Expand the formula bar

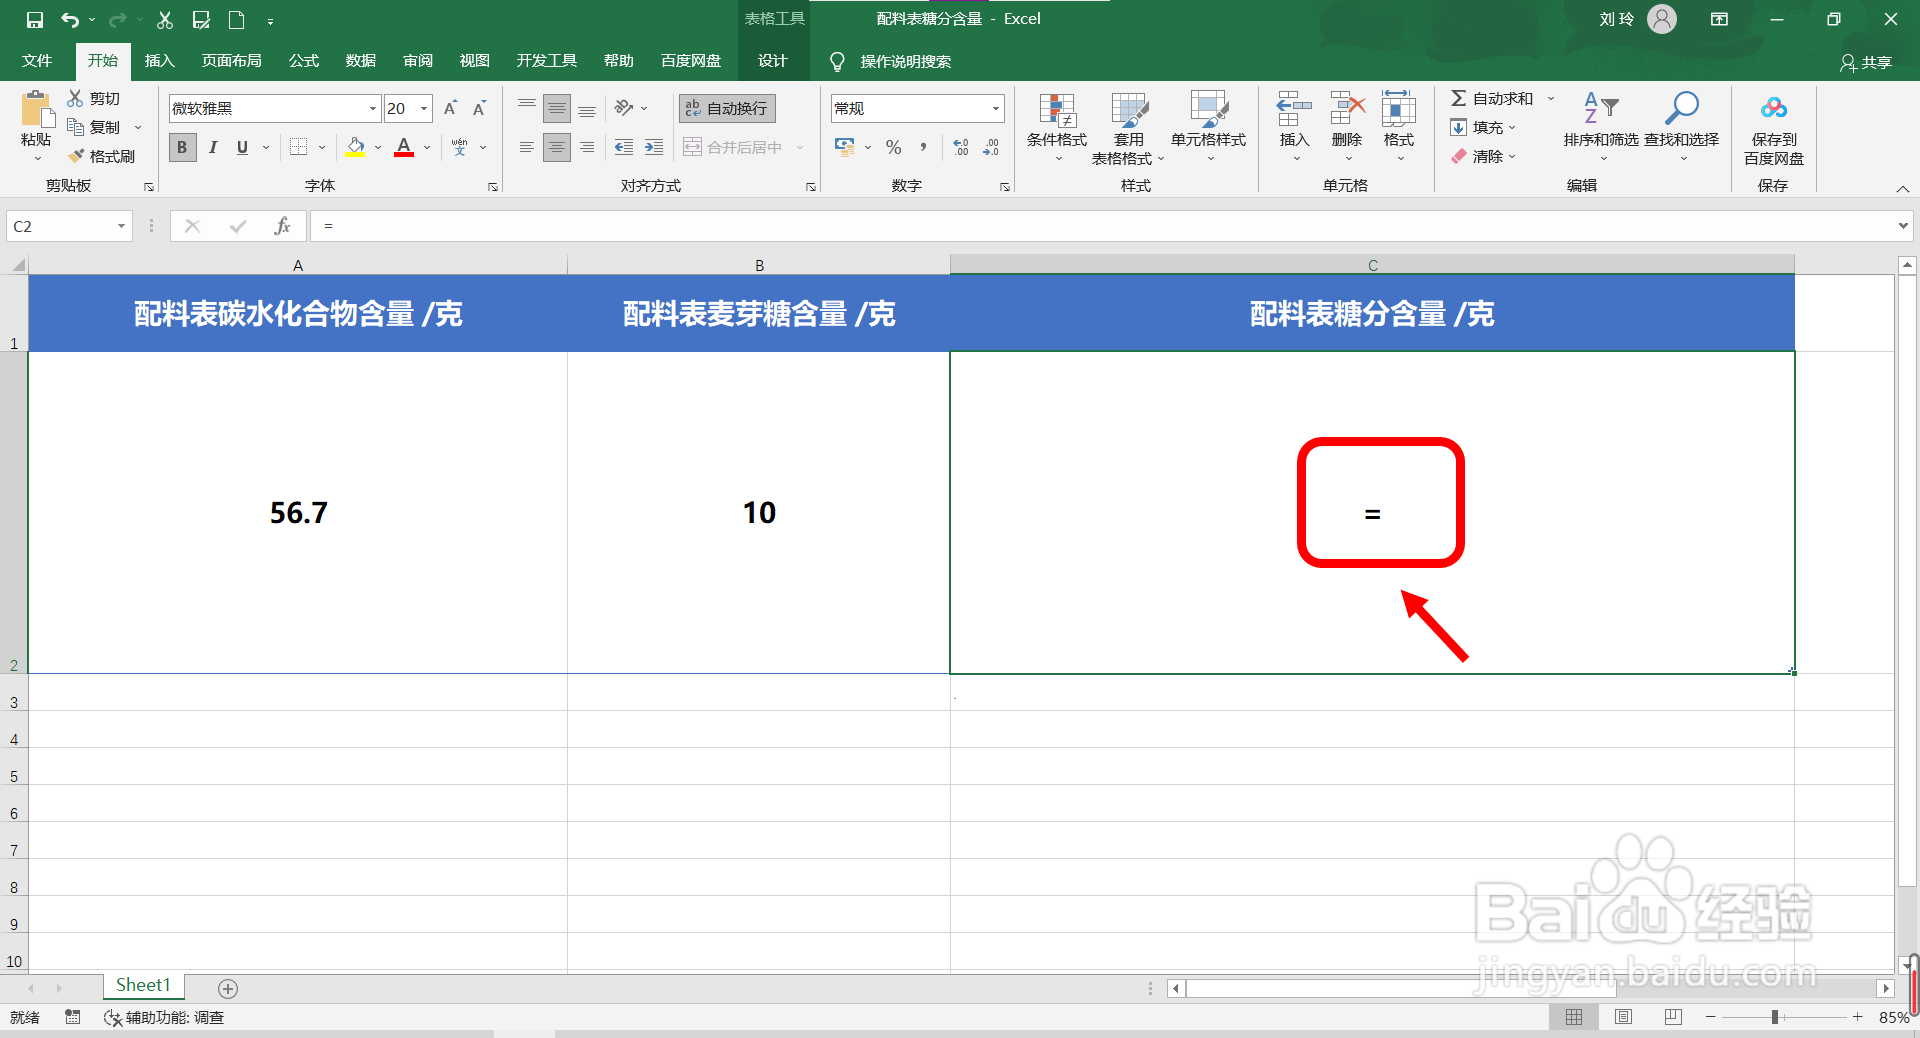click(x=1903, y=226)
